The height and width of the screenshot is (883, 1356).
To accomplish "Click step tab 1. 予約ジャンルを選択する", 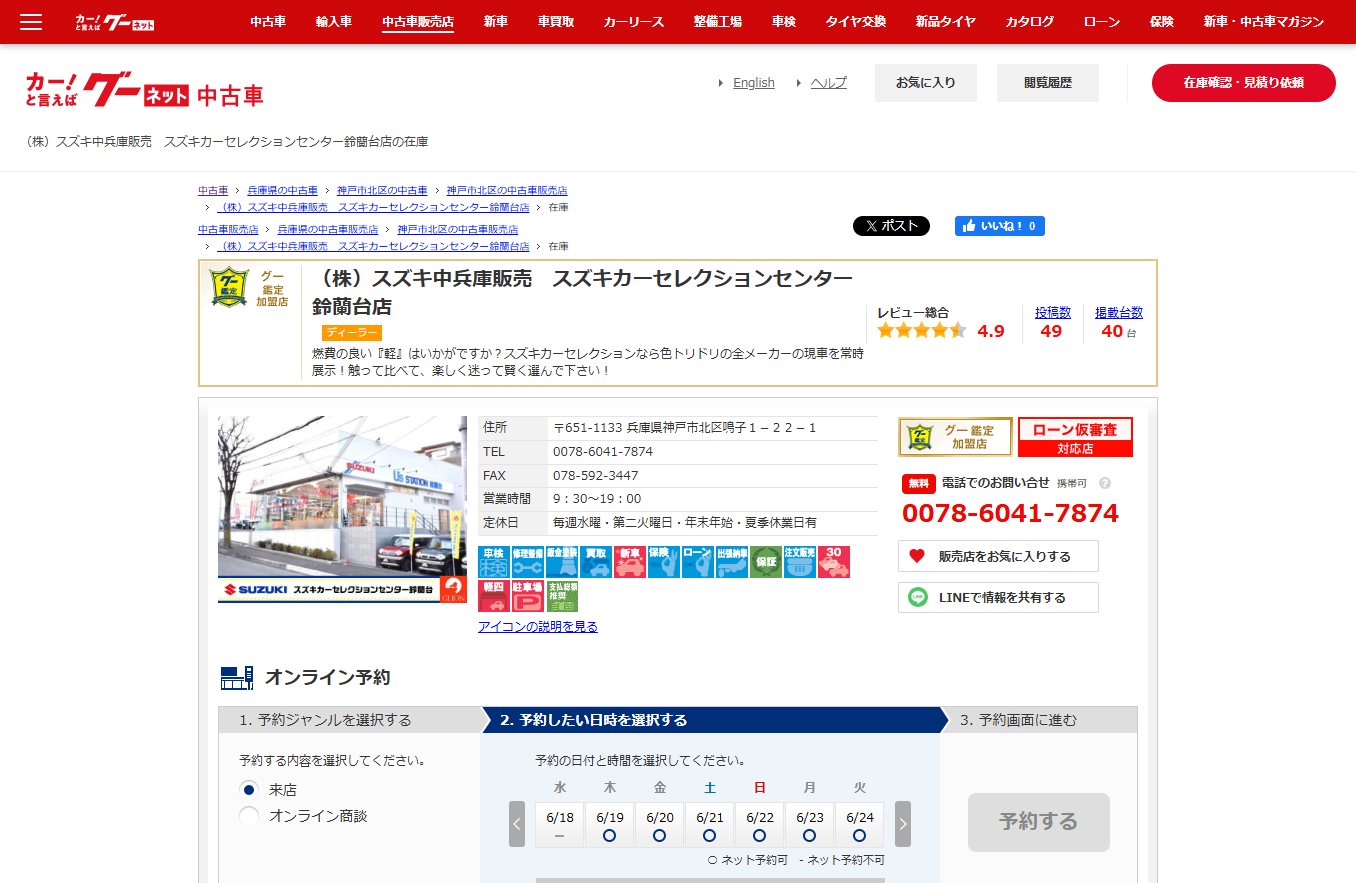I will tap(349, 720).
